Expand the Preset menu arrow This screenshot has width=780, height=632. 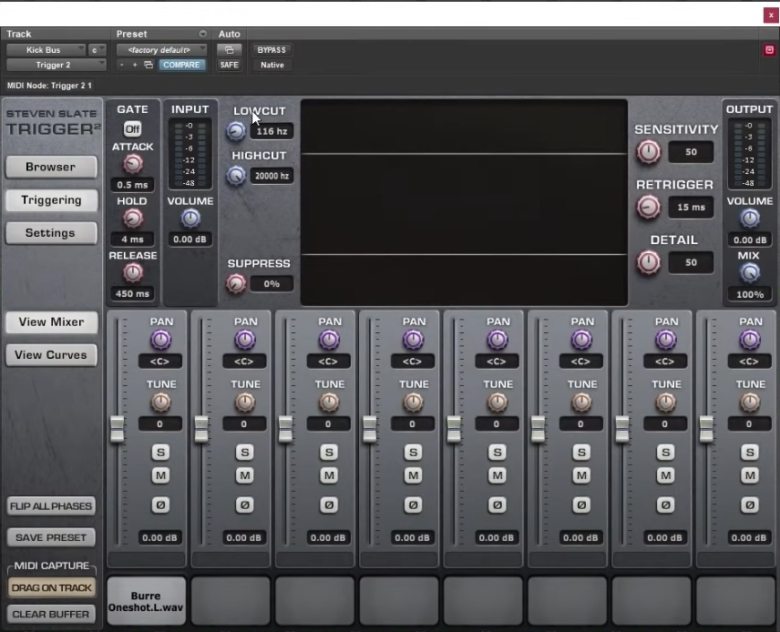tap(202, 34)
